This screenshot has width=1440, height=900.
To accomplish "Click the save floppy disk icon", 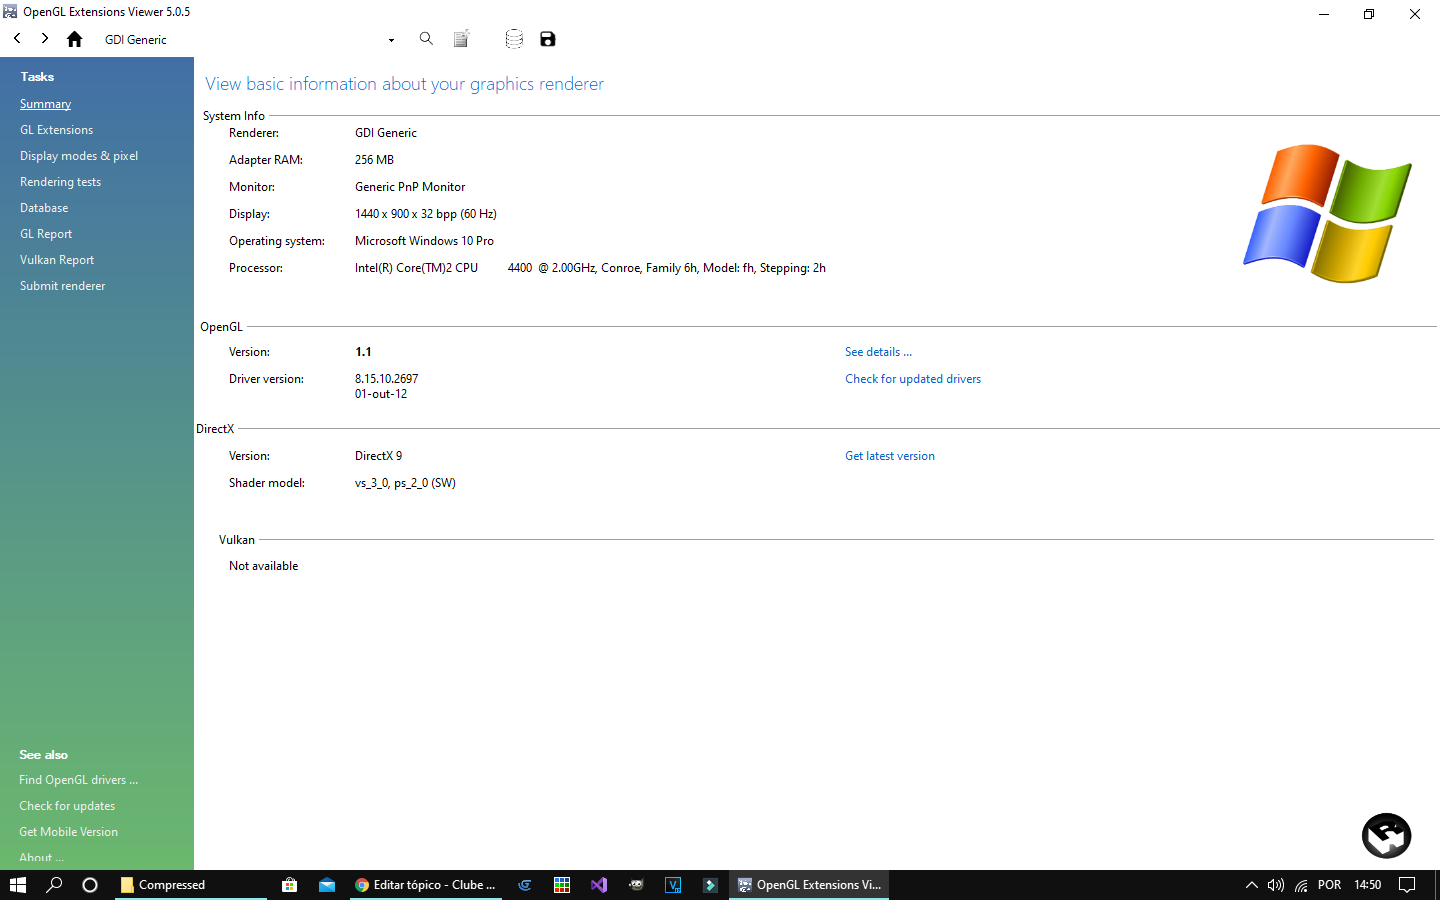I will click(x=547, y=39).
